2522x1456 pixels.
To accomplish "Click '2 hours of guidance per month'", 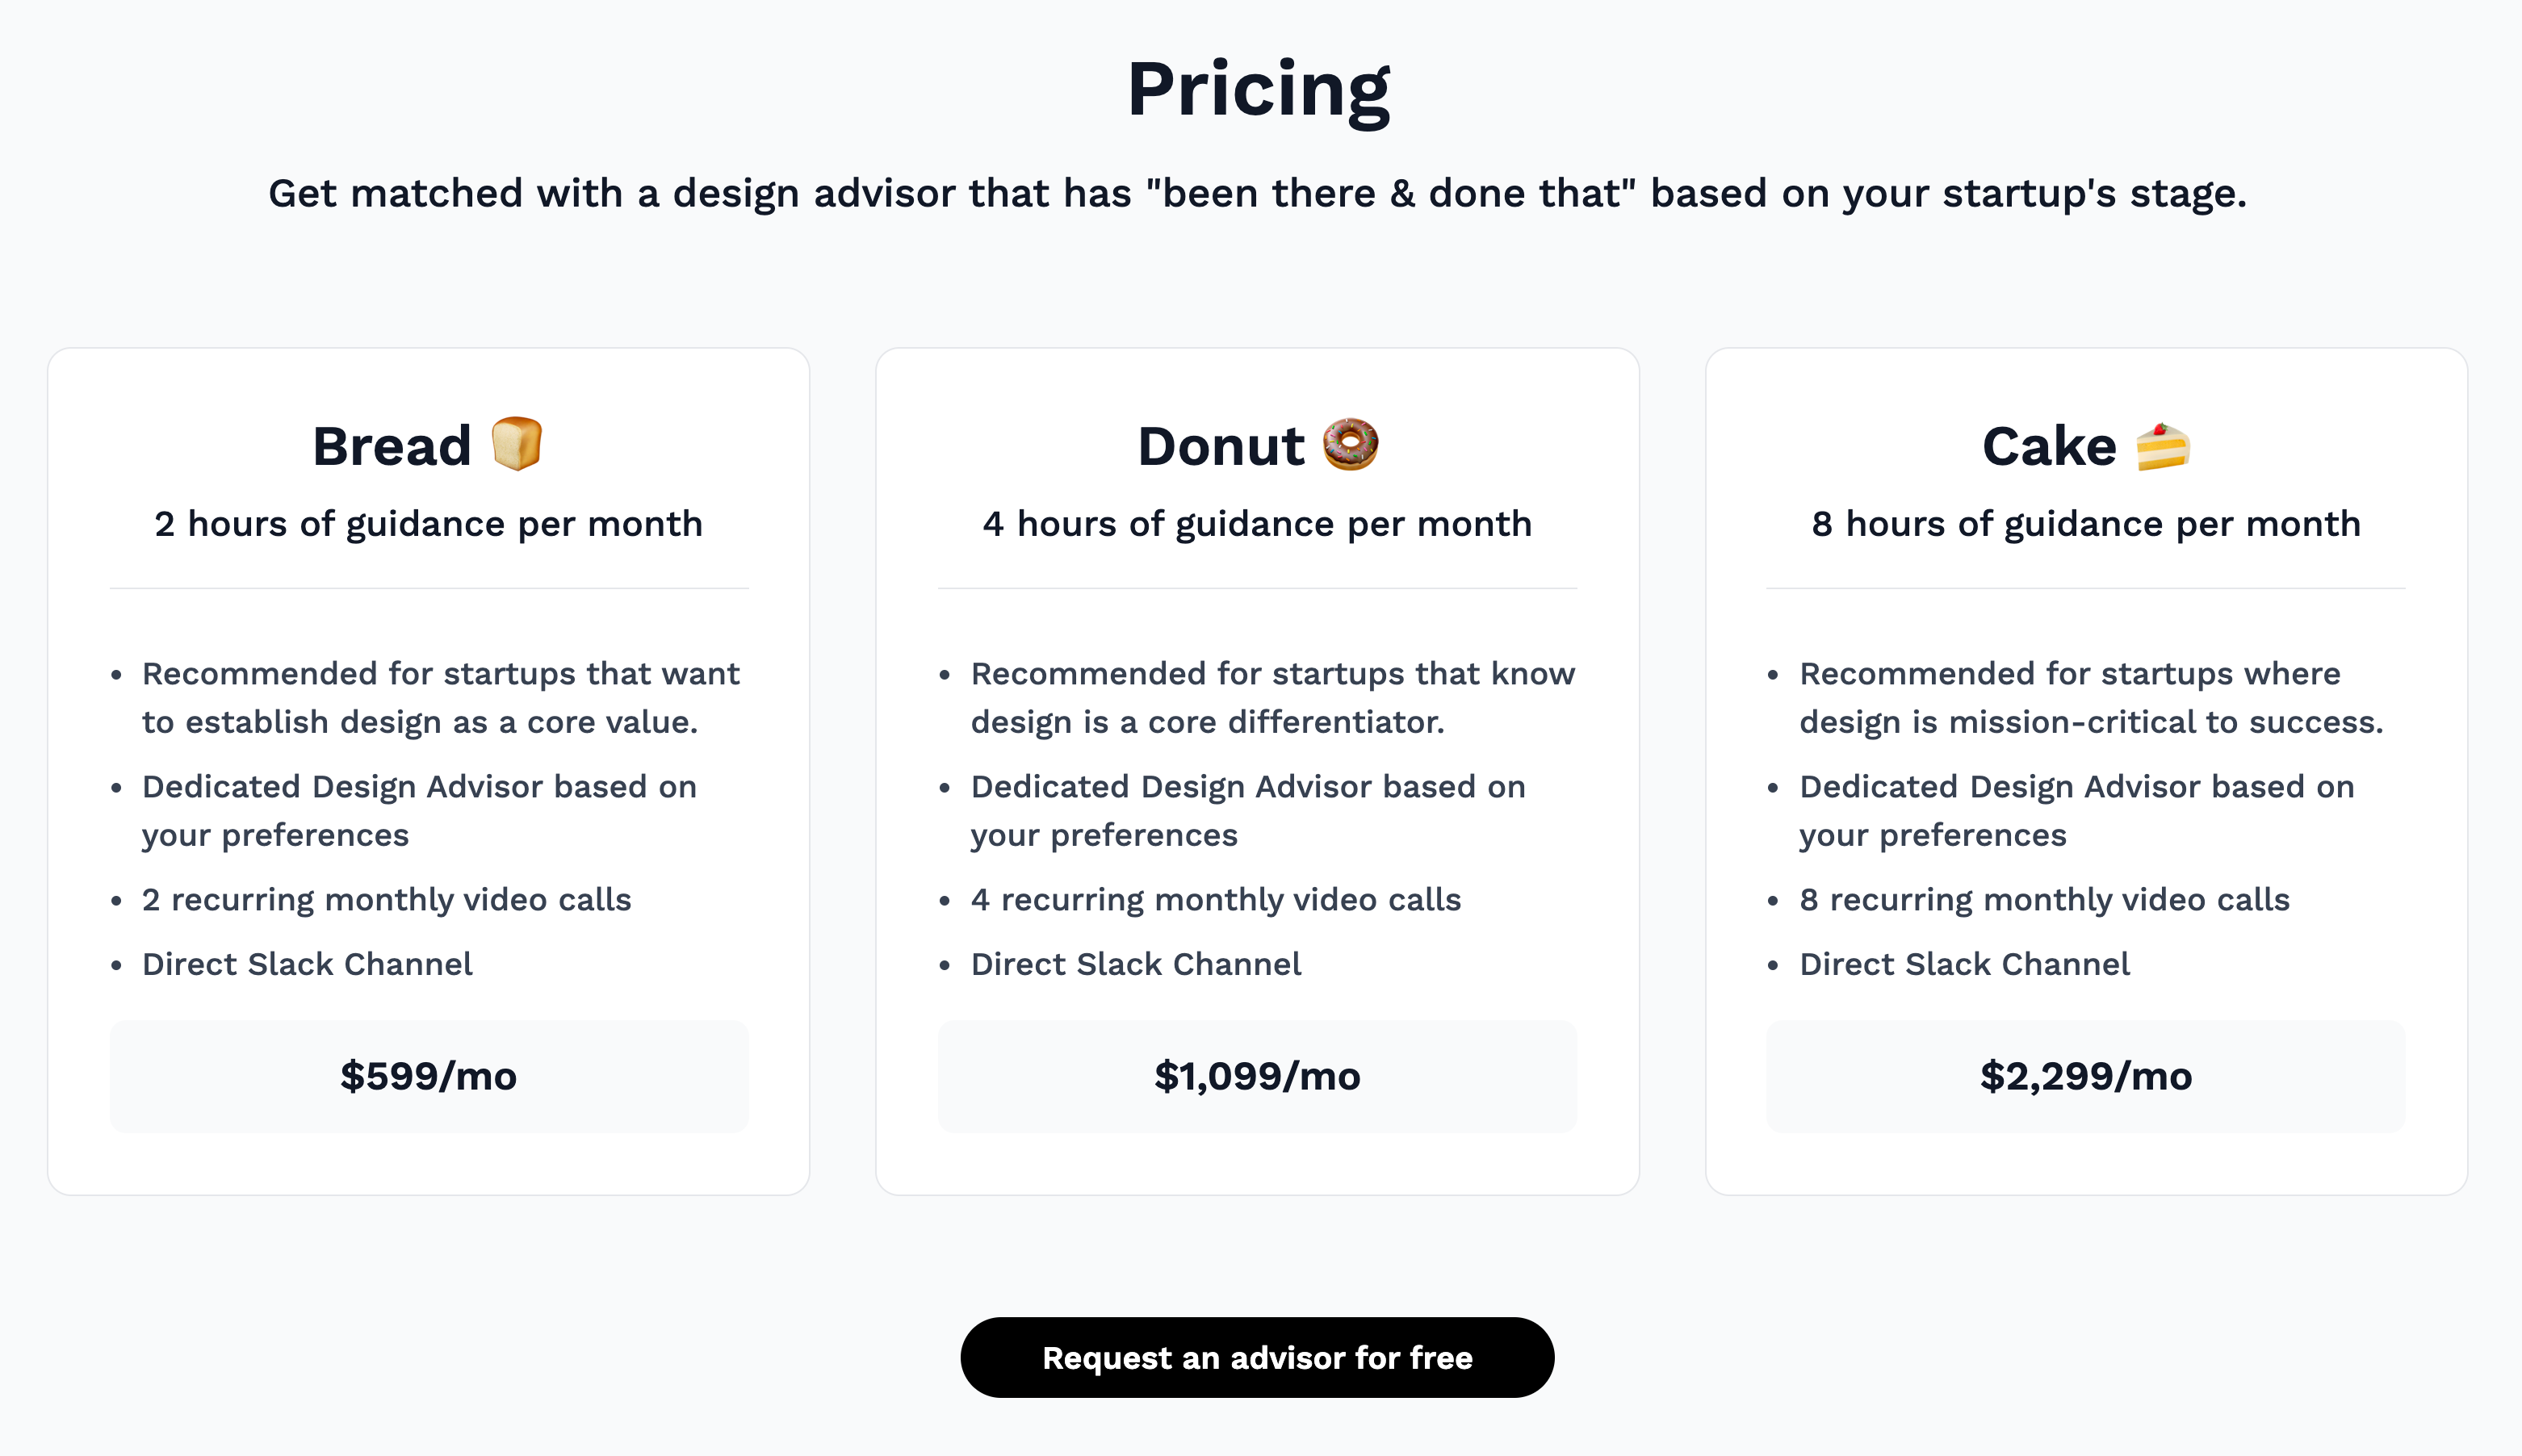I will point(429,524).
